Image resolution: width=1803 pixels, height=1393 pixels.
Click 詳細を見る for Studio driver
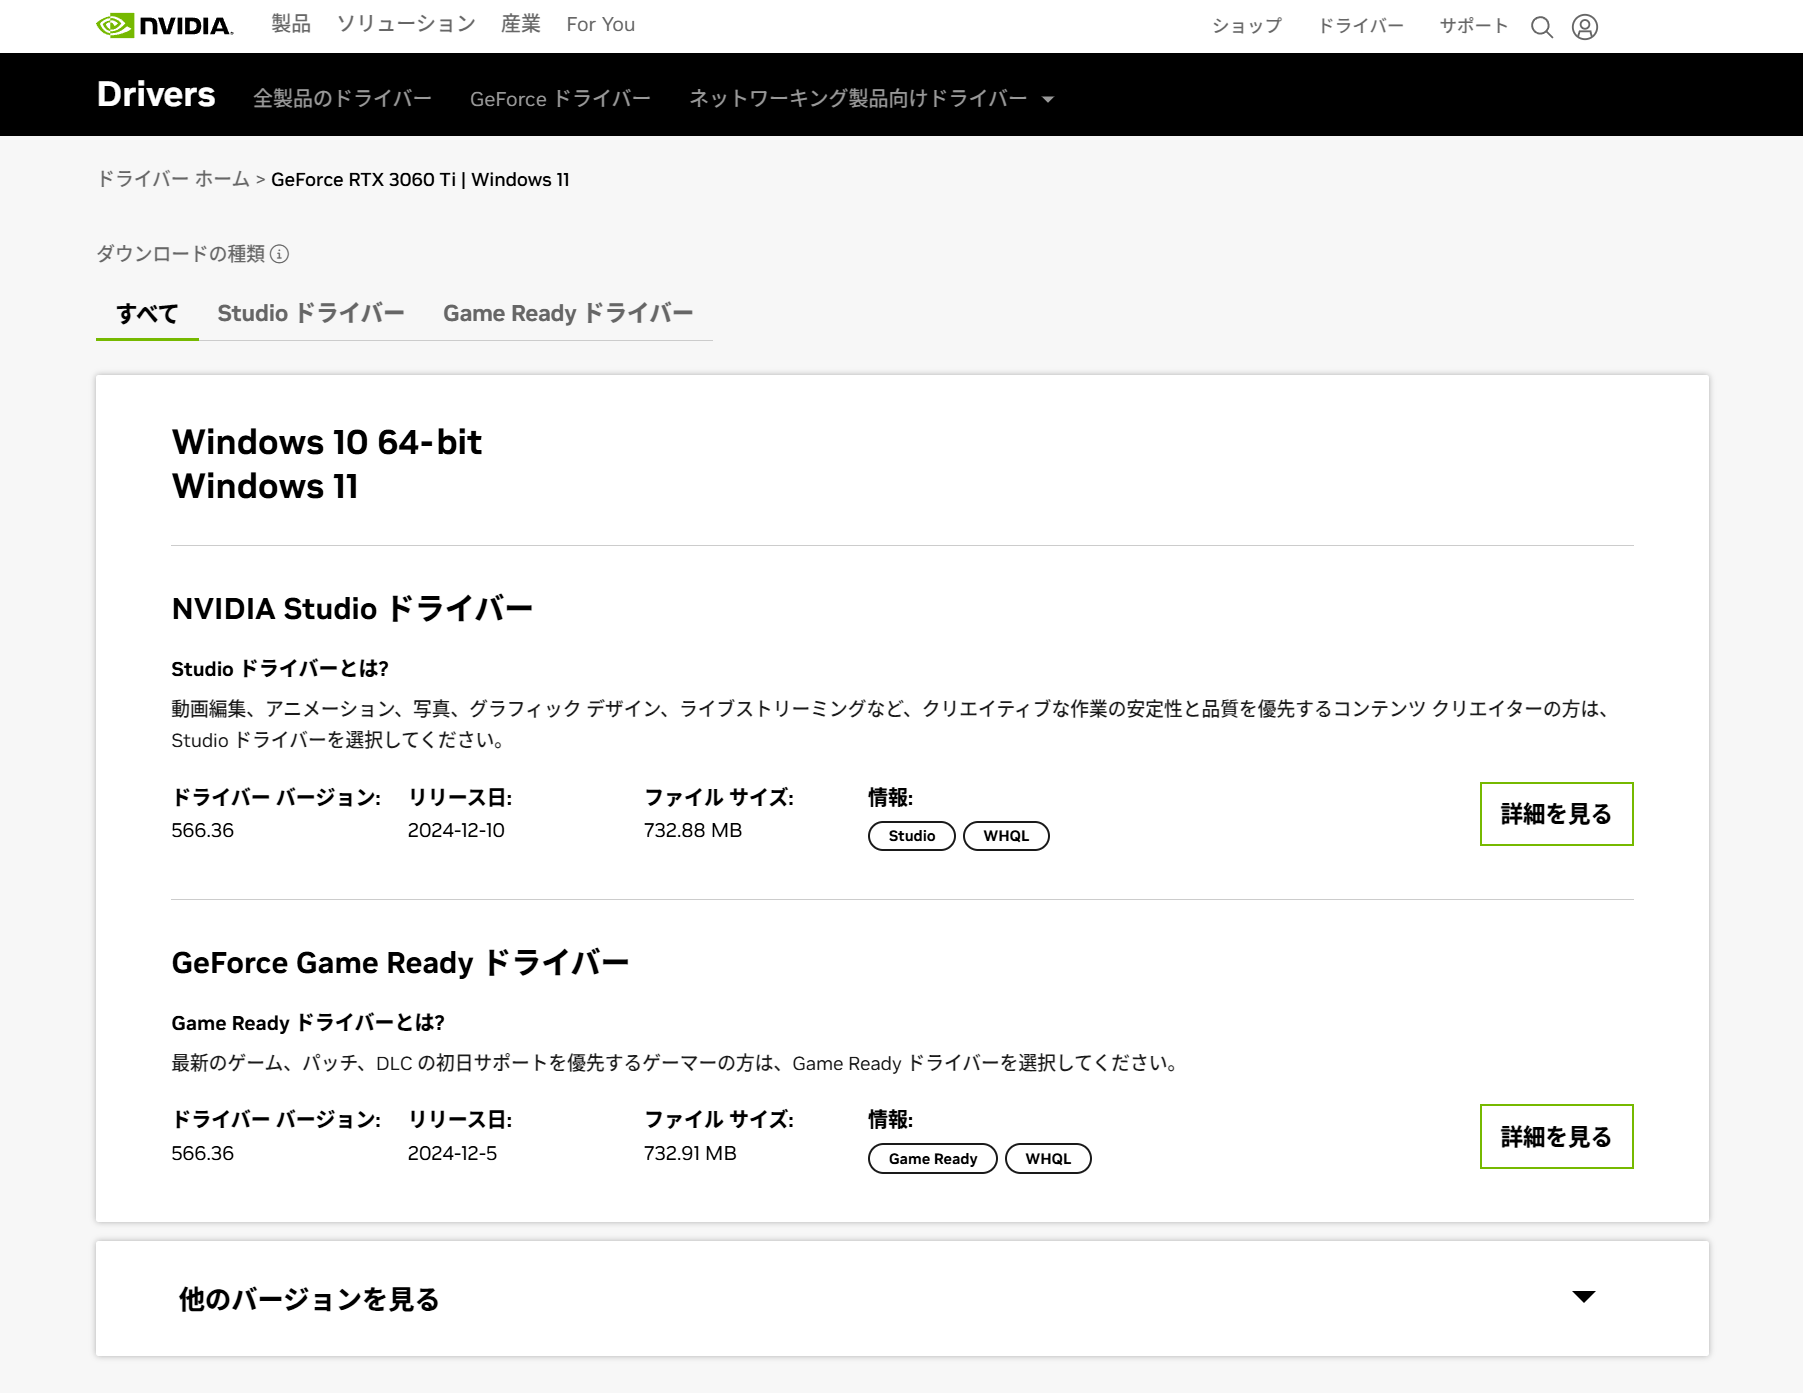tap(1556, 814)
